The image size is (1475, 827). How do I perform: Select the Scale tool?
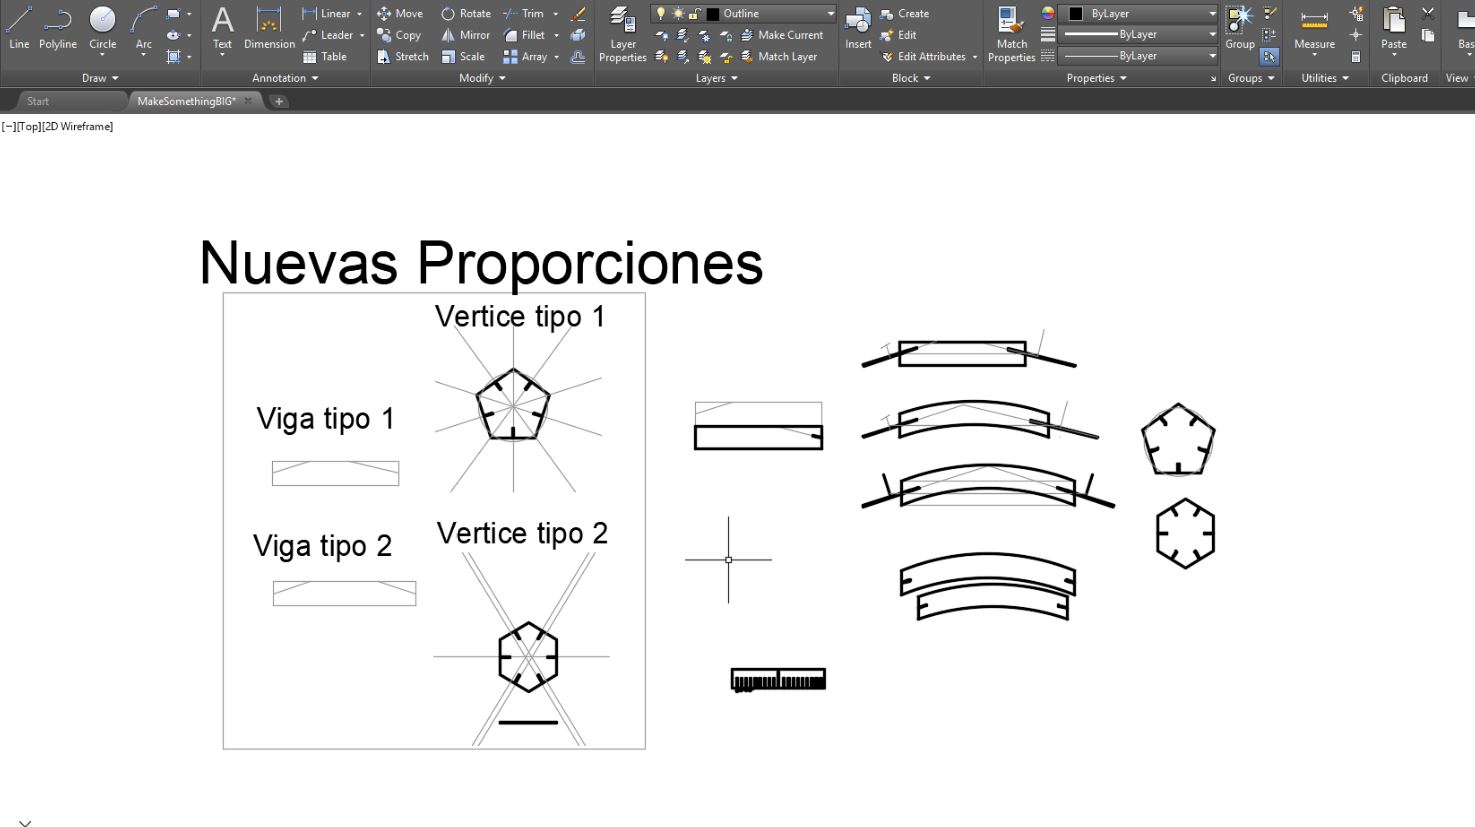(463, 57)
